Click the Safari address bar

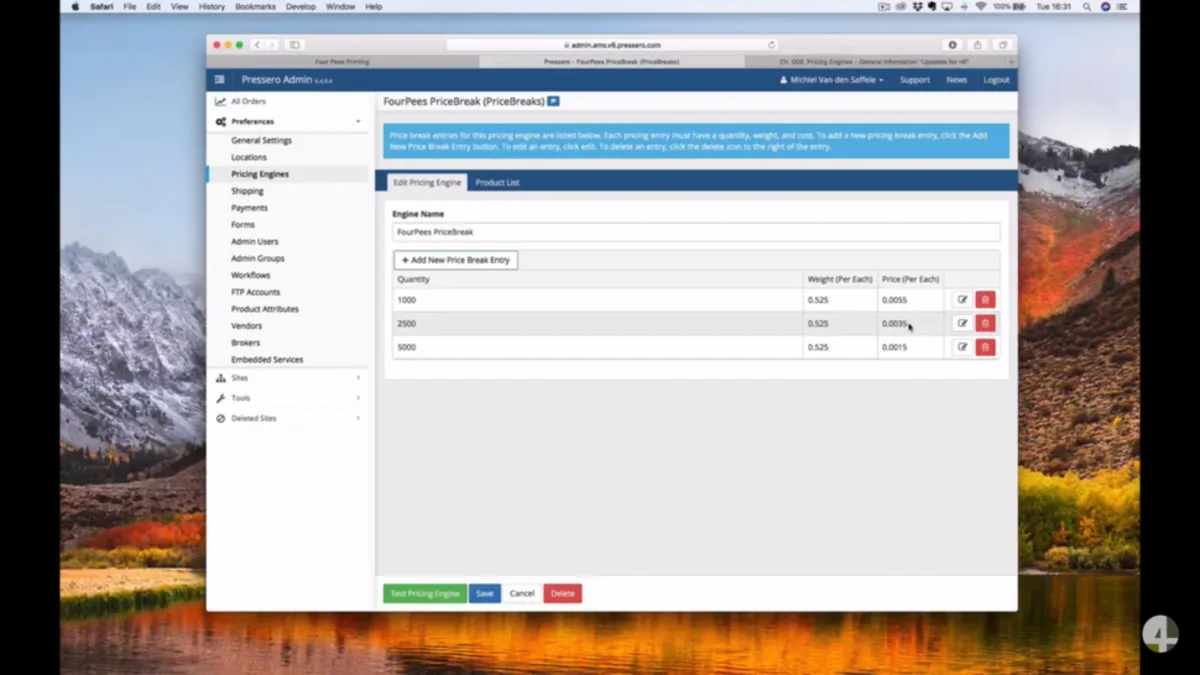[612, 45]
